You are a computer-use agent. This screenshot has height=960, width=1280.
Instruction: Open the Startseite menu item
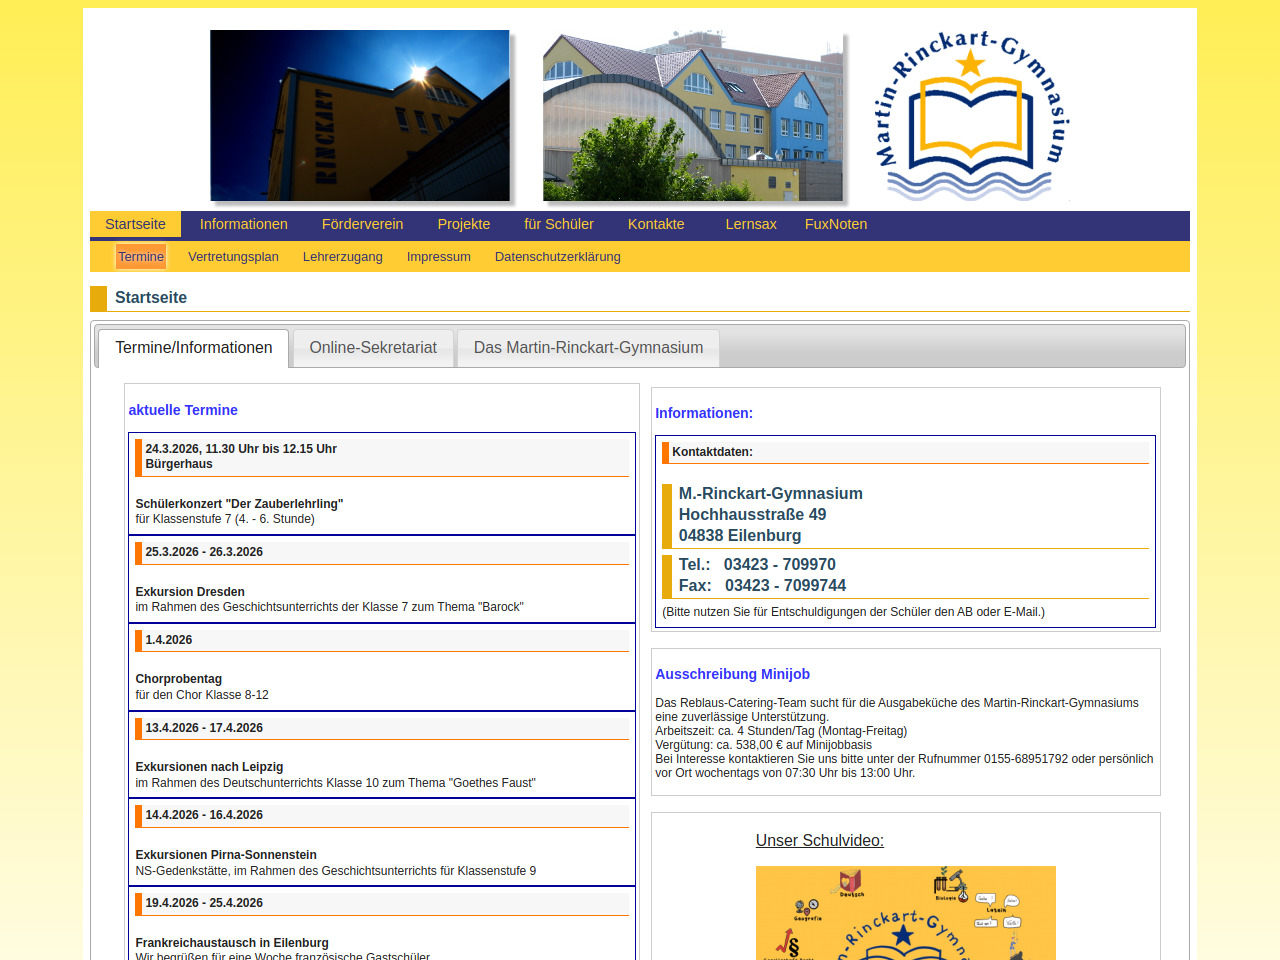pyautogui.click(x=135, y=225)
